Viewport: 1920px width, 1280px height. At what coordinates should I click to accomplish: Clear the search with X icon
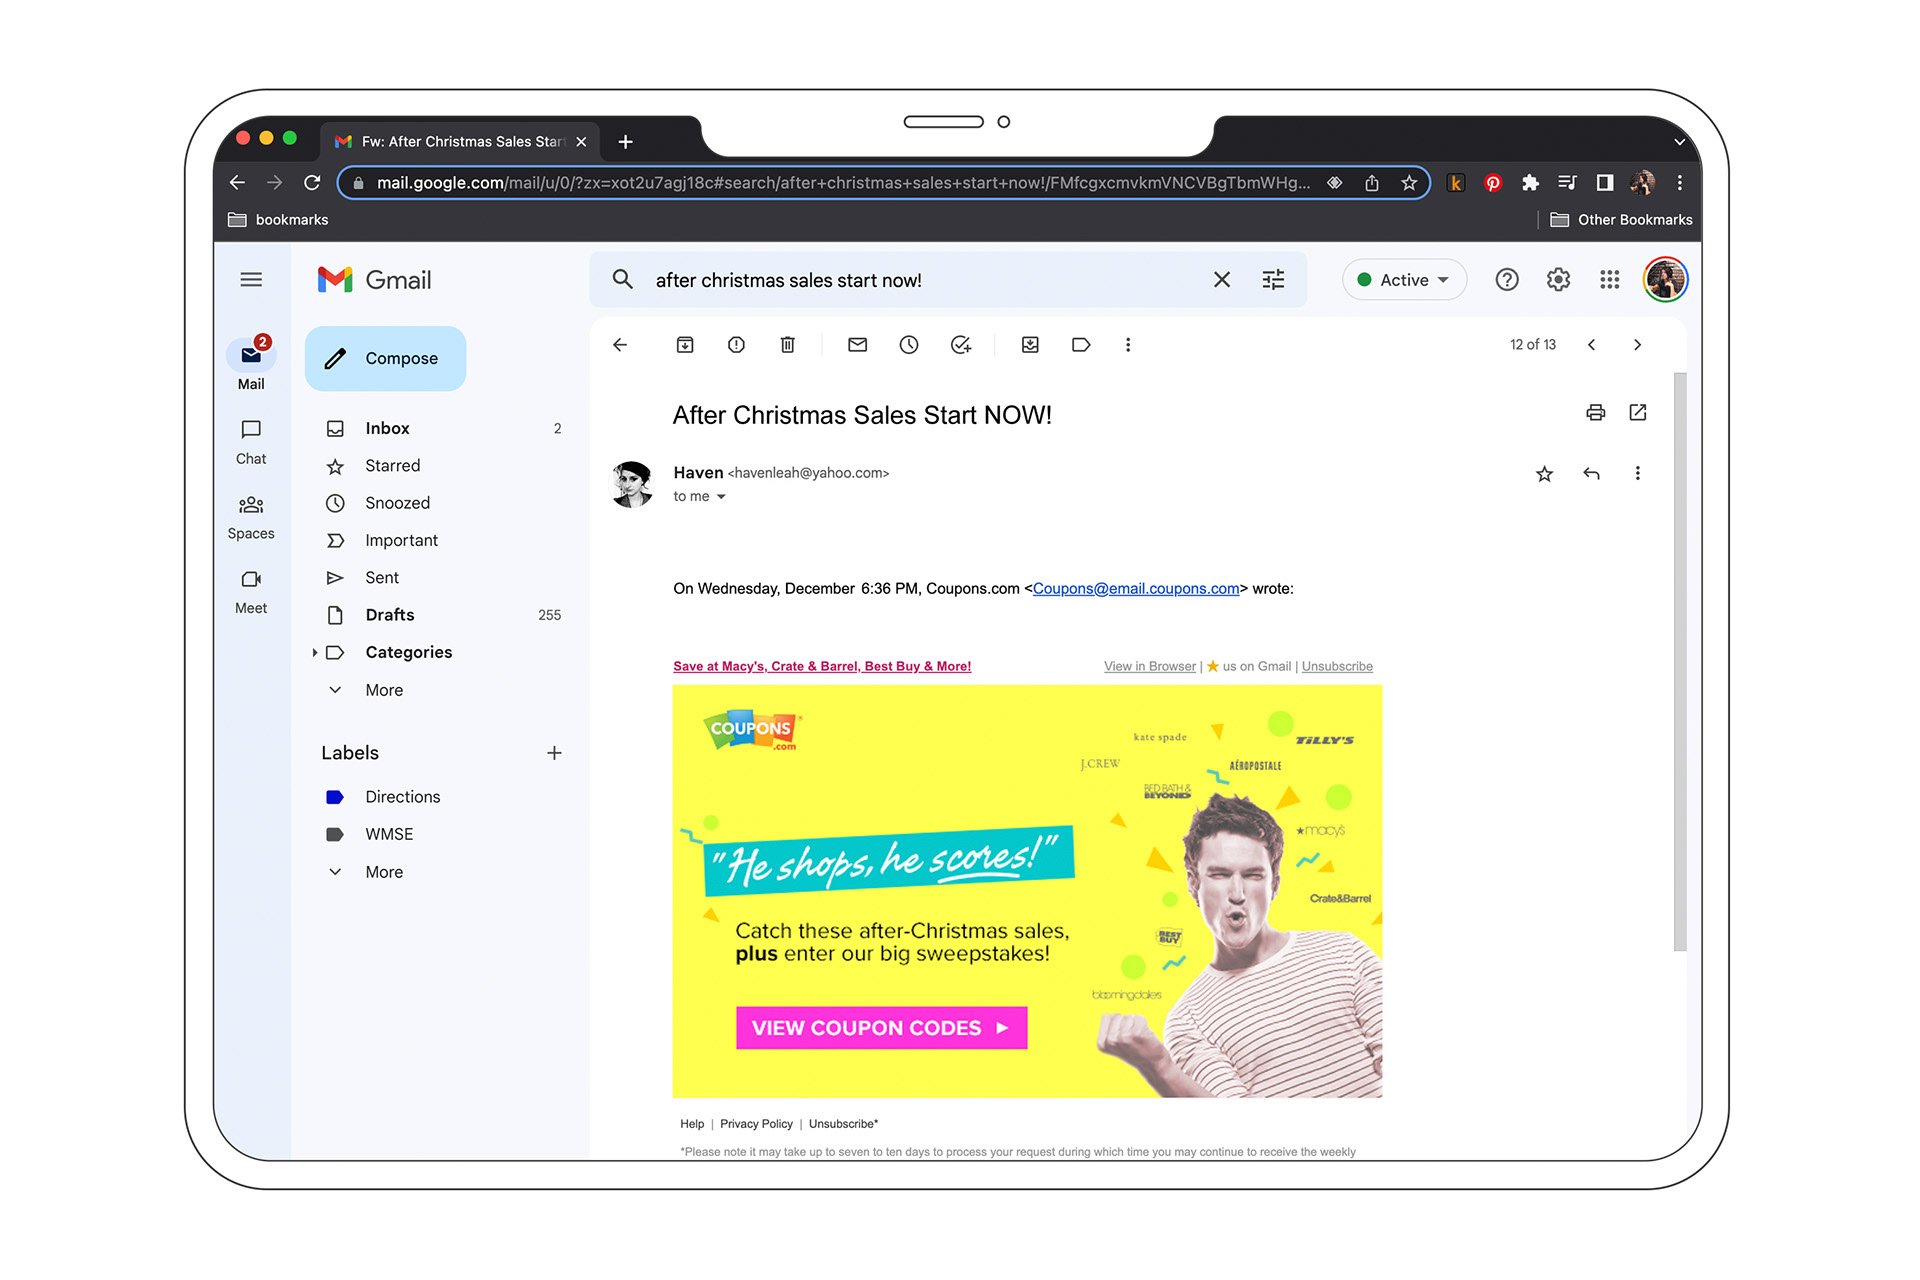point(1222,280)
